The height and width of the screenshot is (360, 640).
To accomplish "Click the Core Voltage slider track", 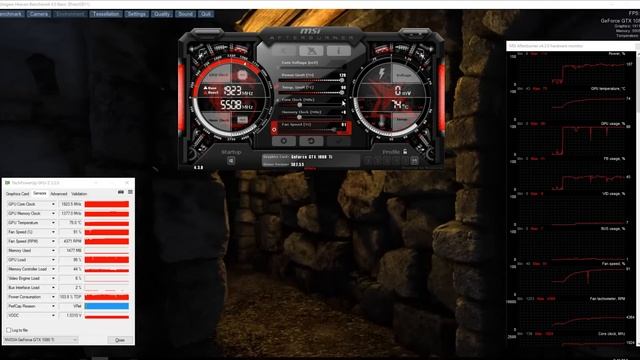I will click(311, 68).
